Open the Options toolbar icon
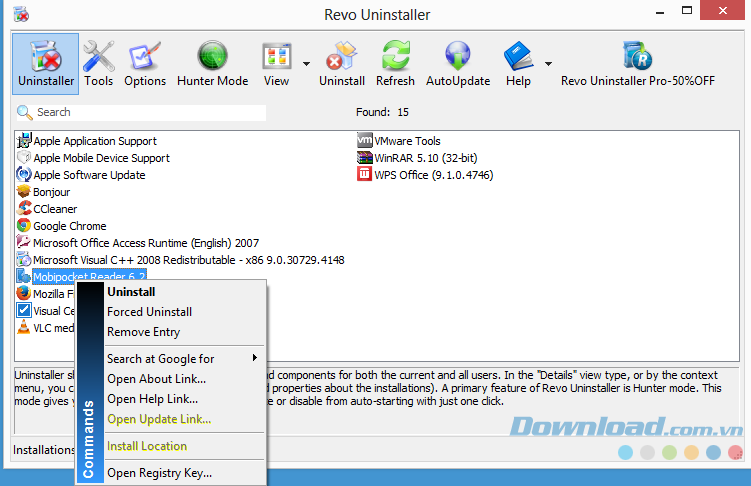 pyautogui.click(x=145, y=63)
